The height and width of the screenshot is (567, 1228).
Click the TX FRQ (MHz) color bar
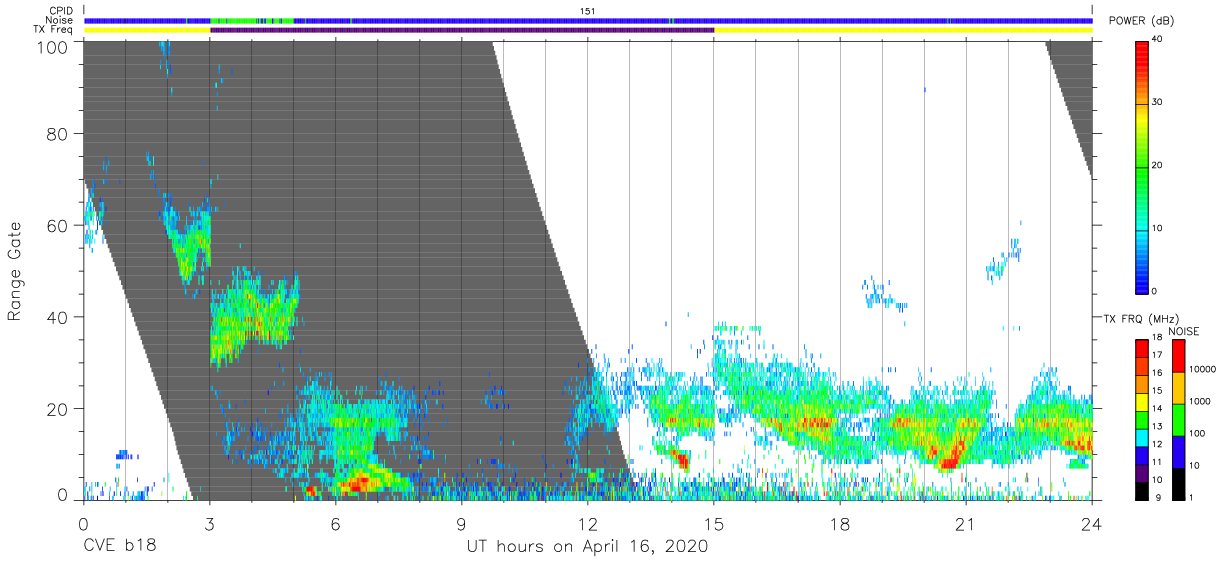[1142, 418]
